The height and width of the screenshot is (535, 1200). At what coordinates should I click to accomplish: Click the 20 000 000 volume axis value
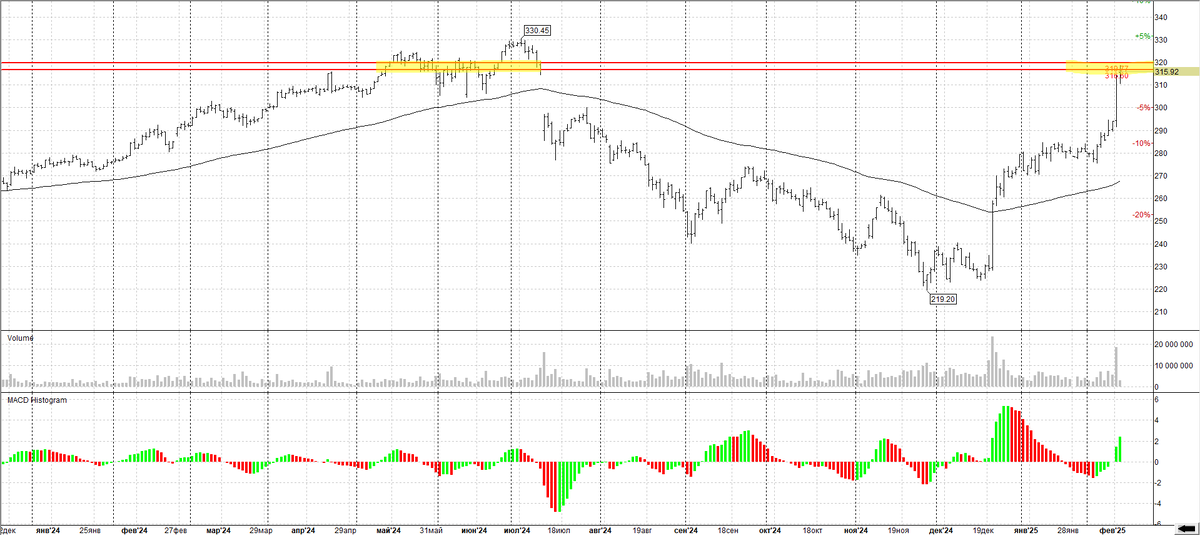pos(1173,343)
